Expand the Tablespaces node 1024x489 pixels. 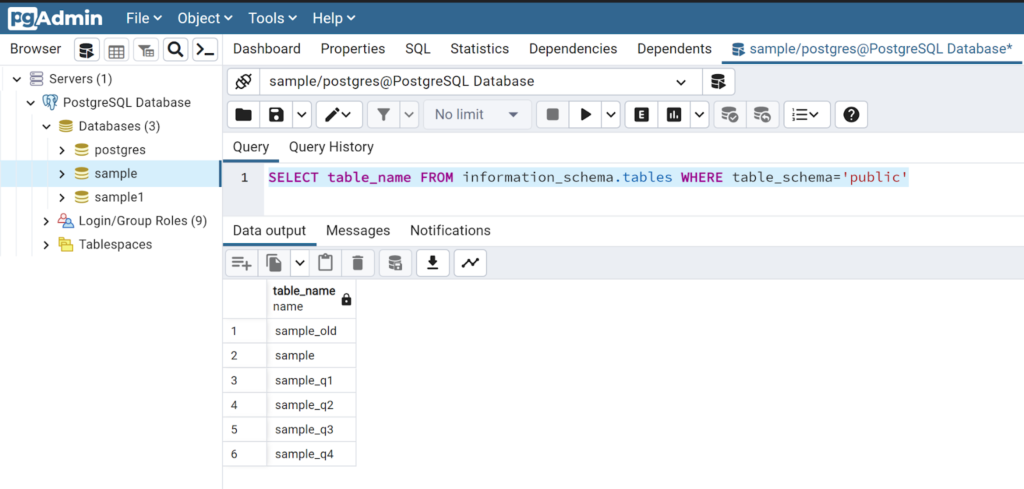pos(46,245)
